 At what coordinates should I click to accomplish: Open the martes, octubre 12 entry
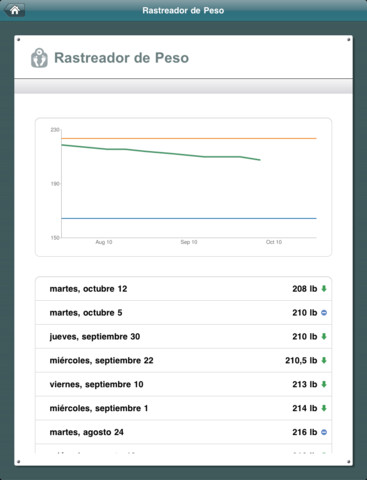point(183,289)
